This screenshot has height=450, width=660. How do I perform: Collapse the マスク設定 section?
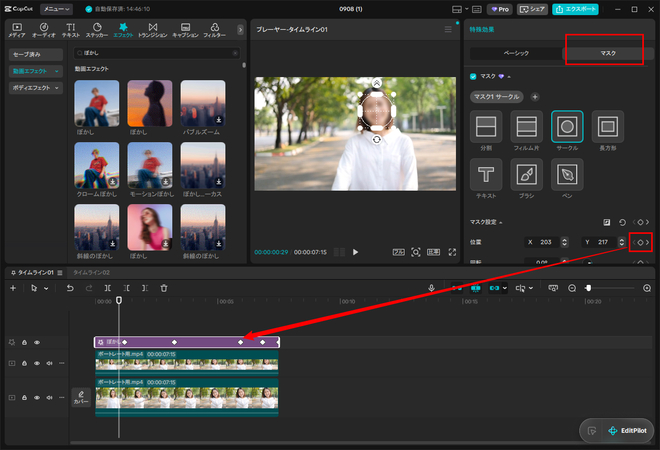coord(500,222)
